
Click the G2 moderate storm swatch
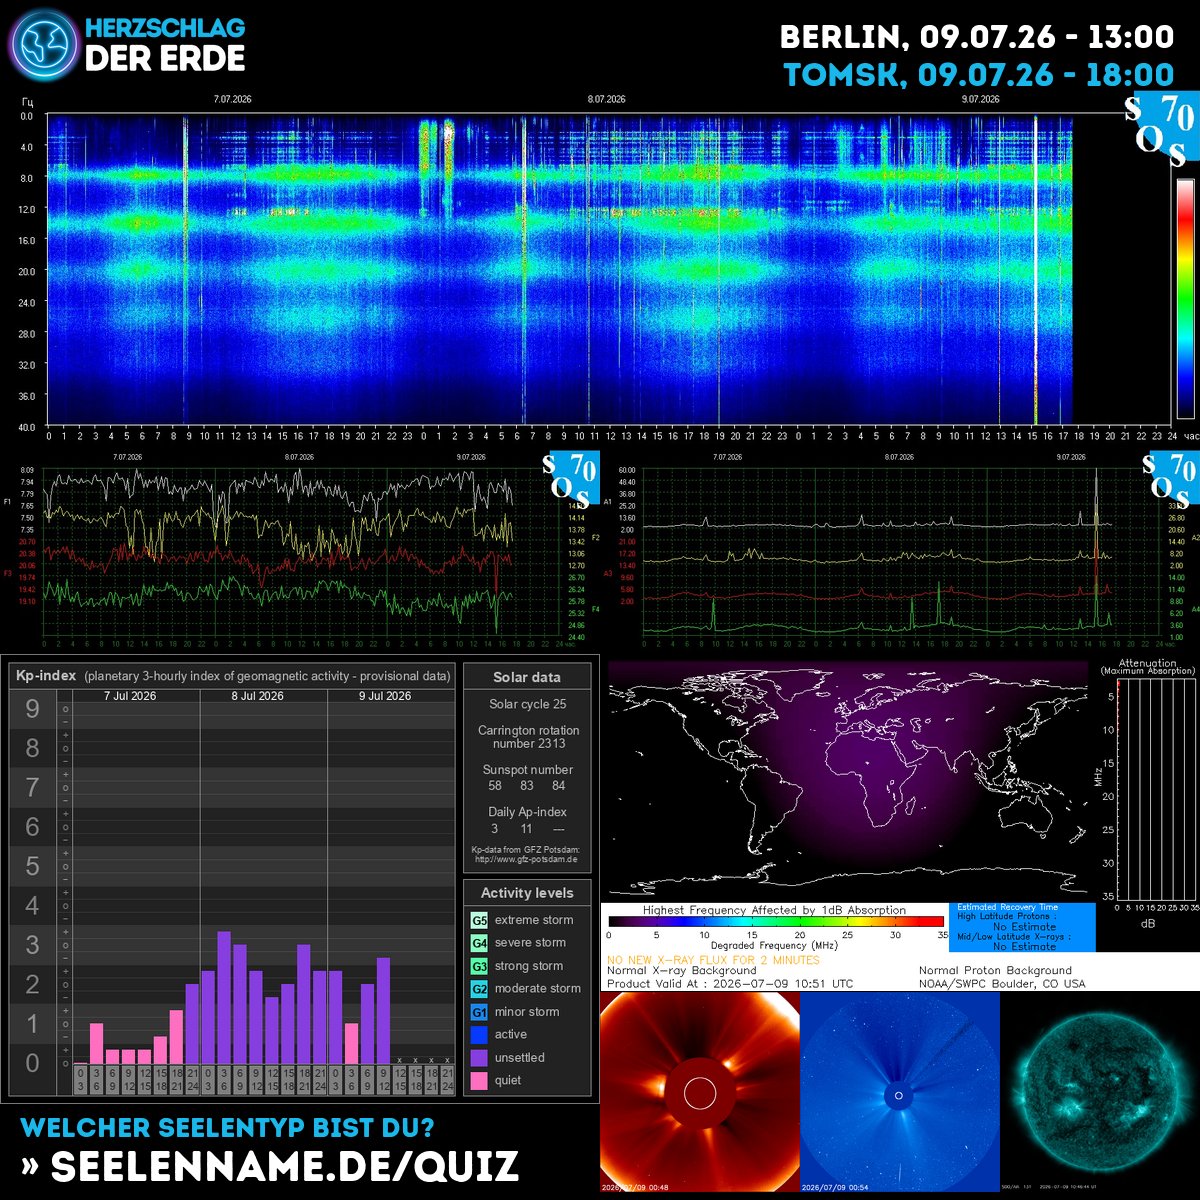(x=479, y=989)
